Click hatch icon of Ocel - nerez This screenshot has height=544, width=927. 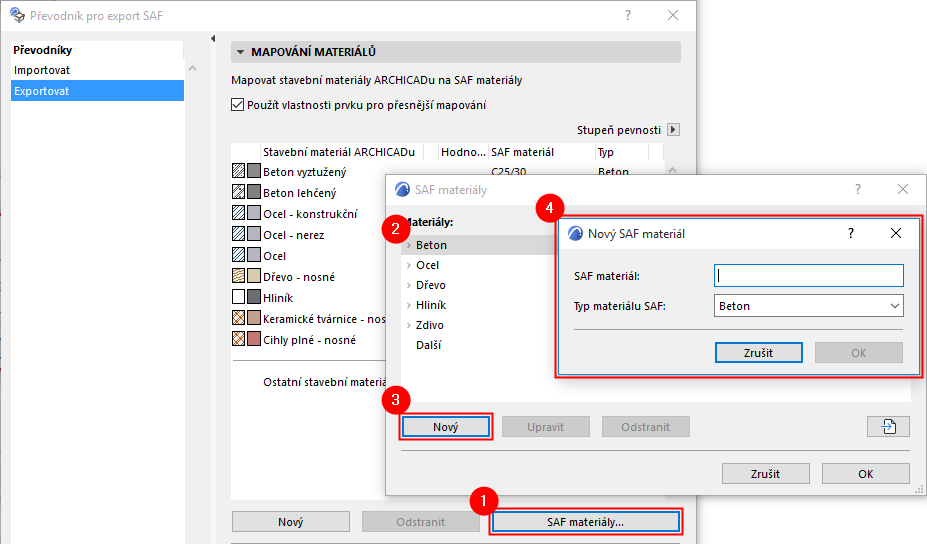click(238, 234)
